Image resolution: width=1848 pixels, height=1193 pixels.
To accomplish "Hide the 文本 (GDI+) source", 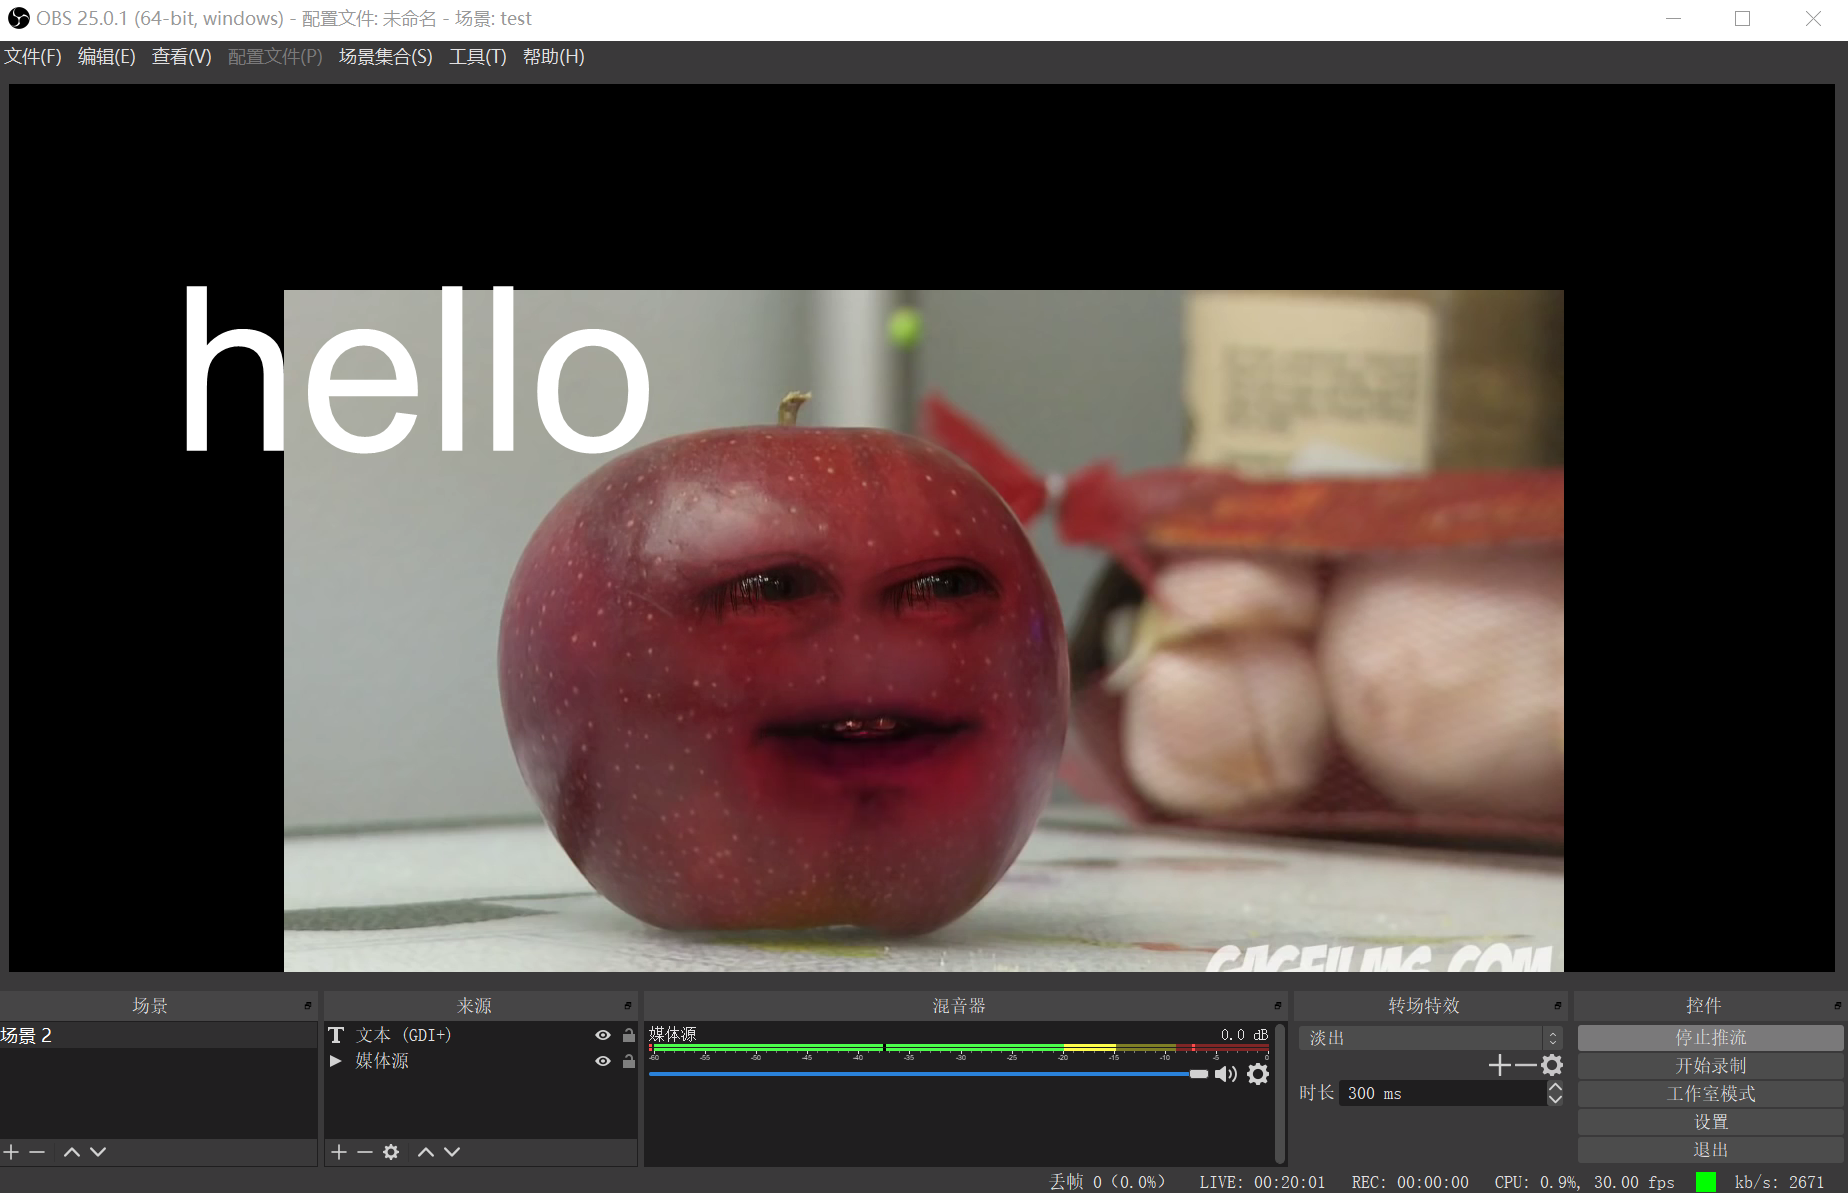I will [x=603, y=1035].
